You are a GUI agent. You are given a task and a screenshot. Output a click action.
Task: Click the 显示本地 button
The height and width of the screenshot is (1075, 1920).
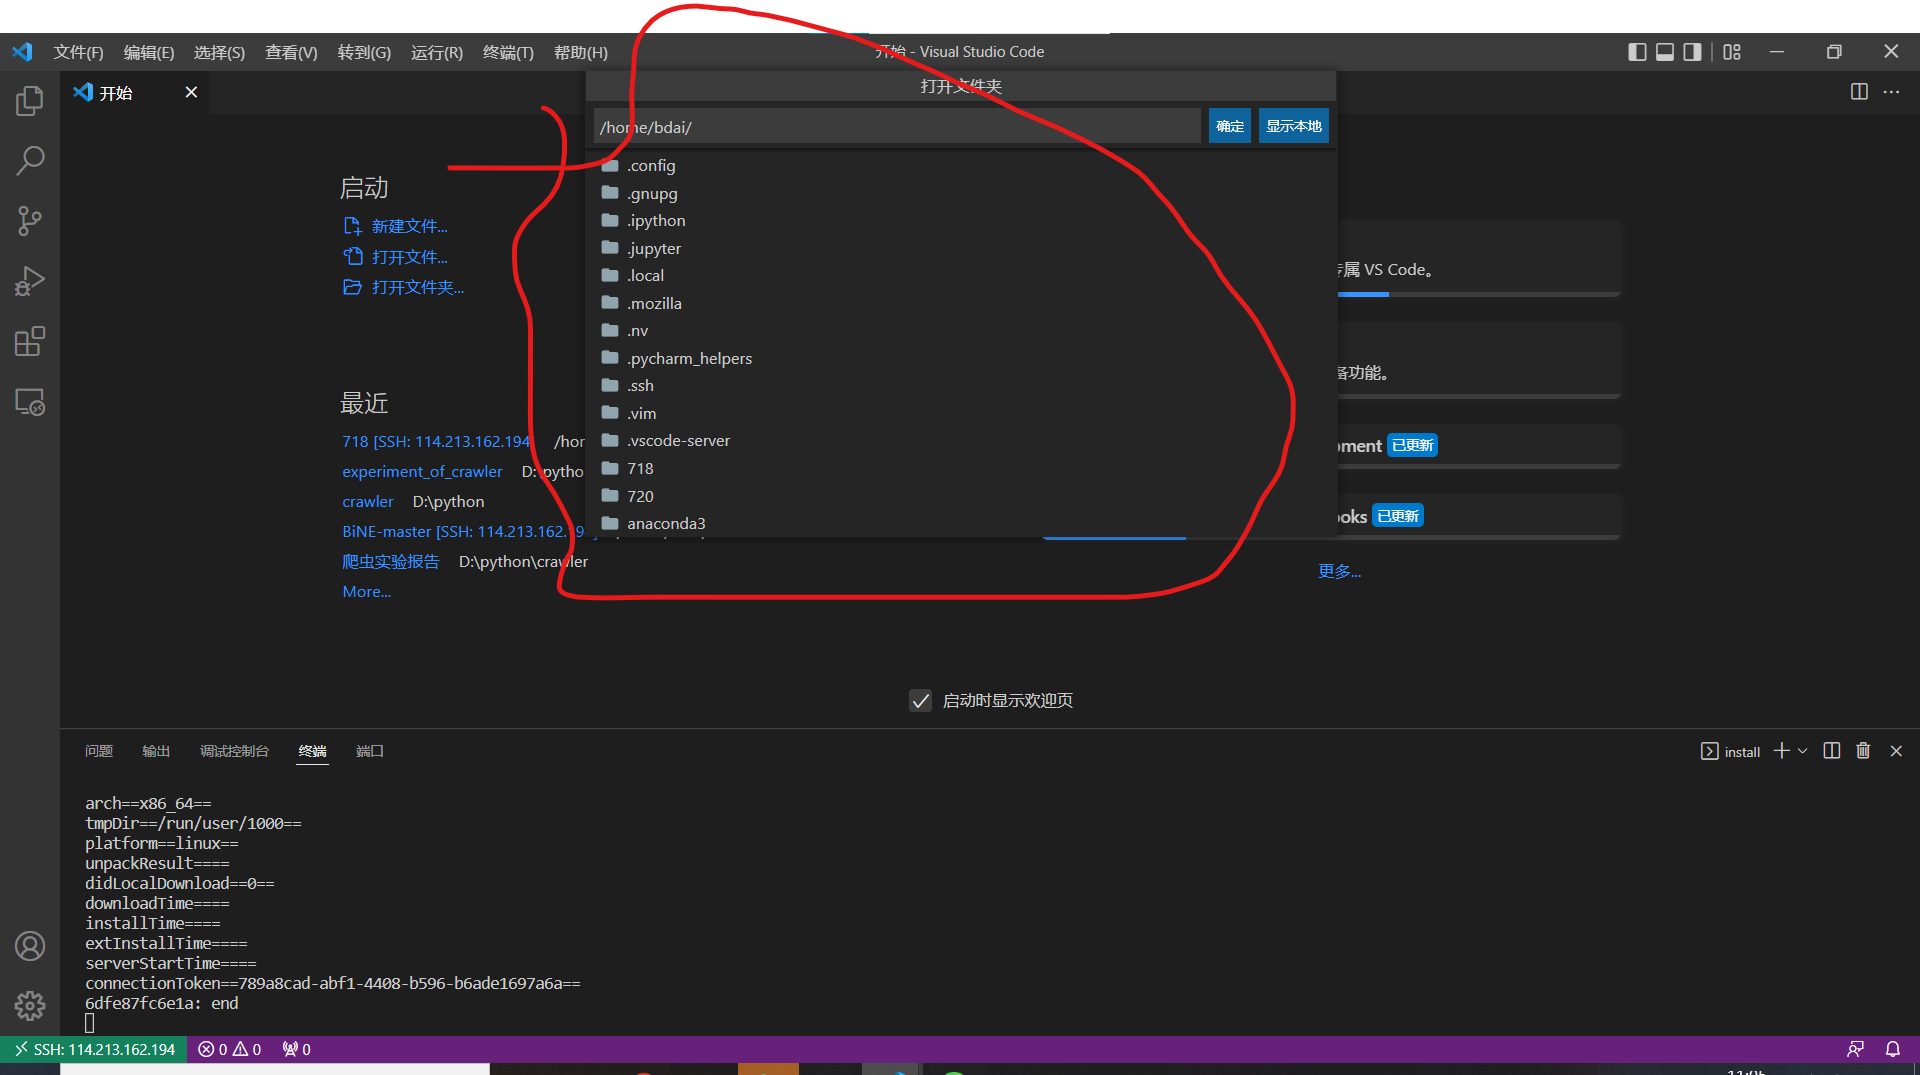(1294, 126)
